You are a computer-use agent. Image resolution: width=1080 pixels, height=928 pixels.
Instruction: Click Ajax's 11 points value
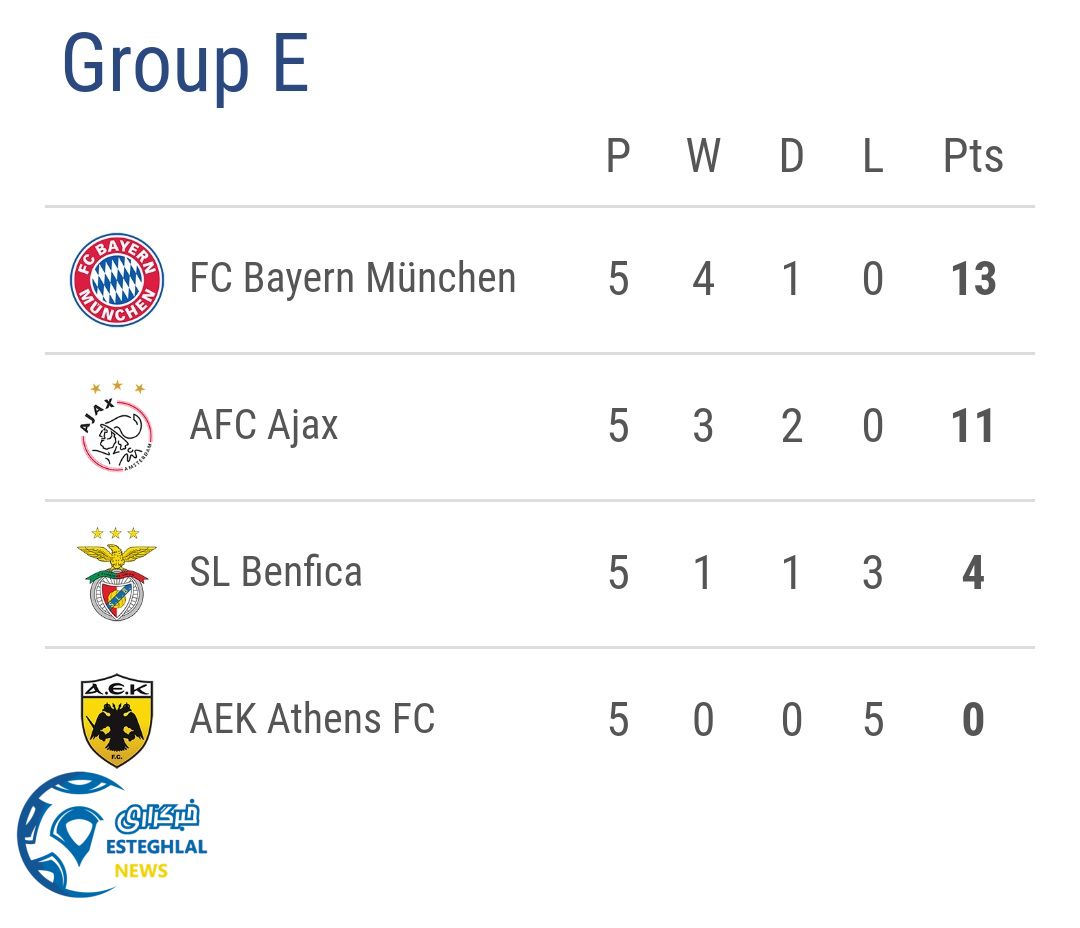coord(973,427)
